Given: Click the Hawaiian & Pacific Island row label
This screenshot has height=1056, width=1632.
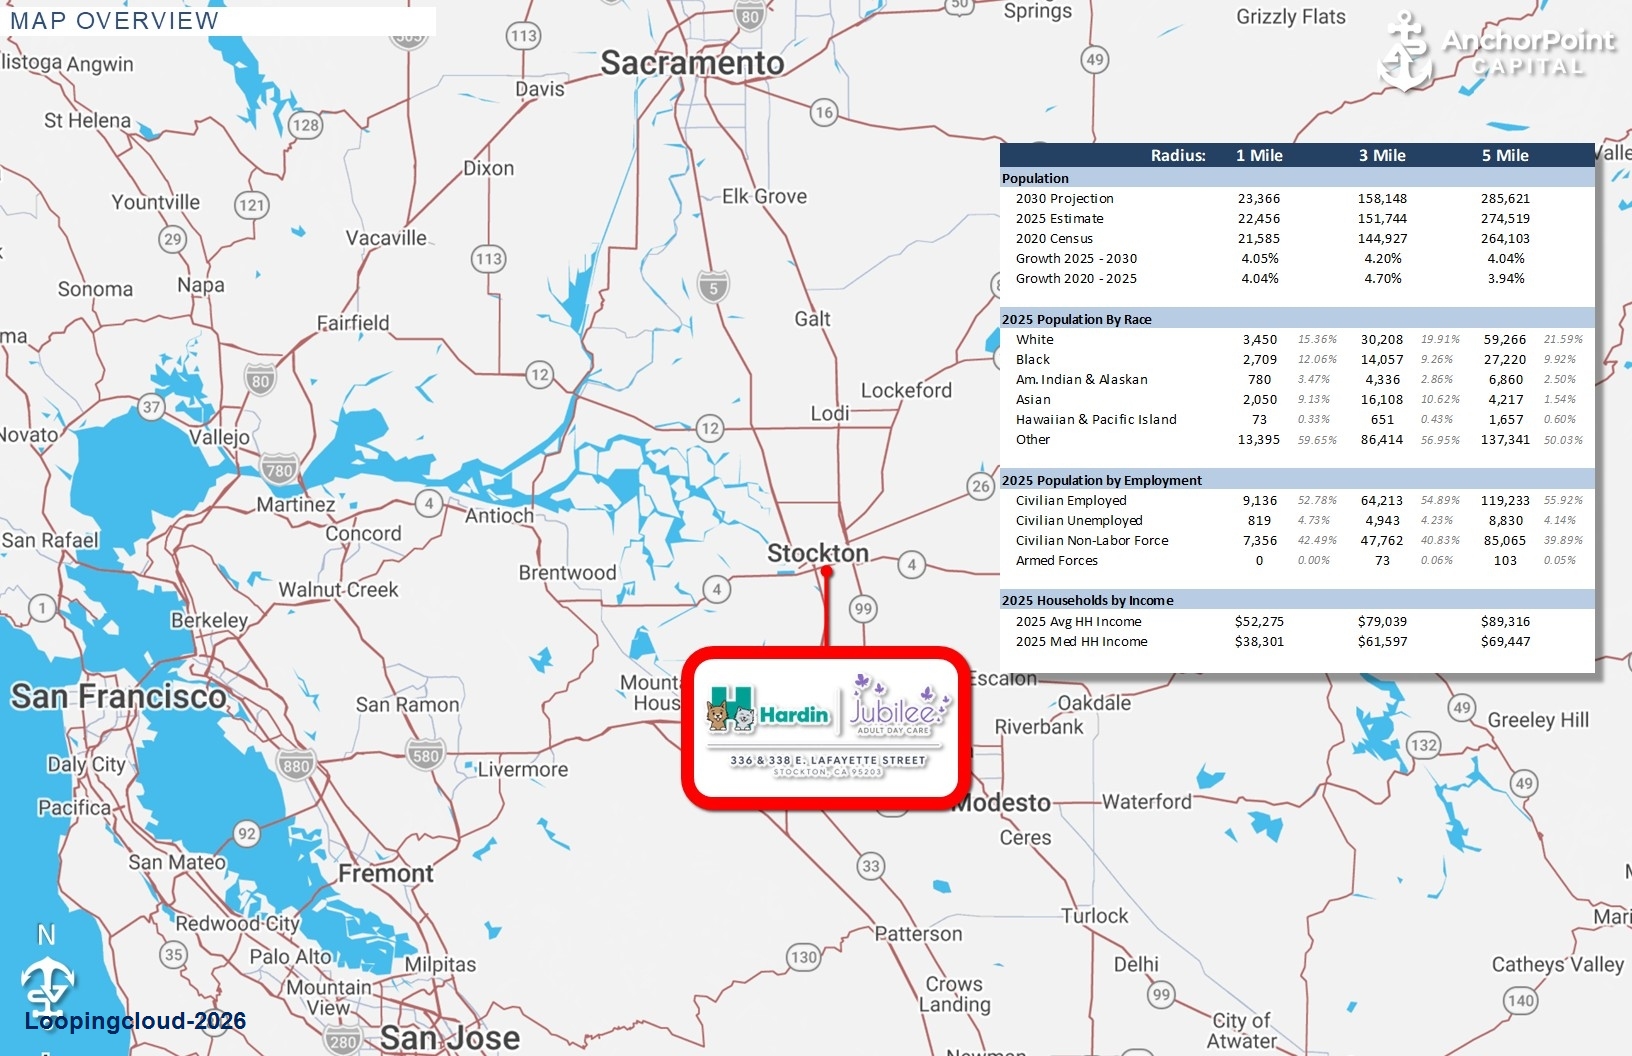Looking at the screenshot, I should (x=1096, y=419).
